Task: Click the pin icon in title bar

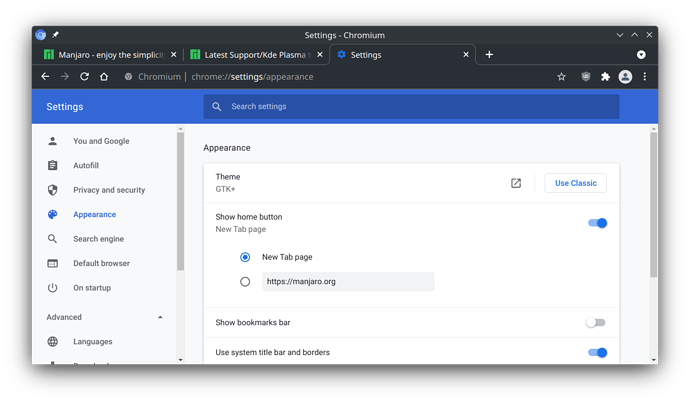Action: (55, 35)
